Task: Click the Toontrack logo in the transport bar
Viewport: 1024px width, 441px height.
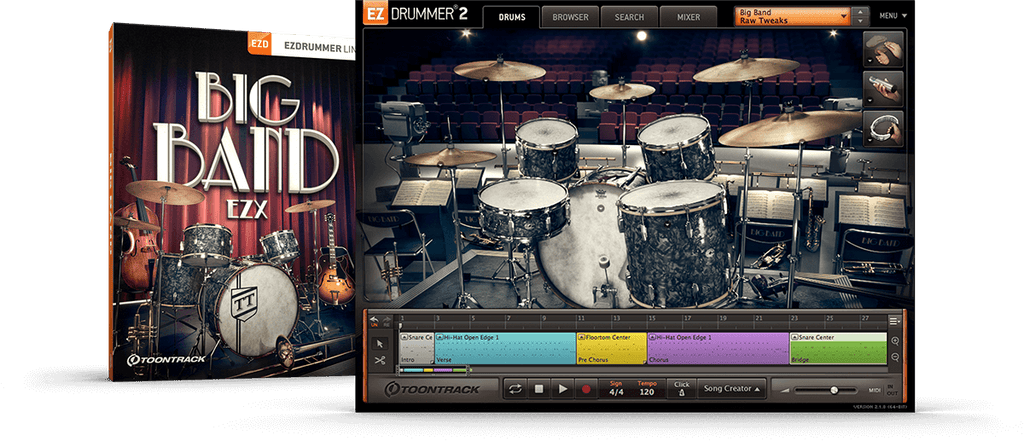Action: coord(431,389)
